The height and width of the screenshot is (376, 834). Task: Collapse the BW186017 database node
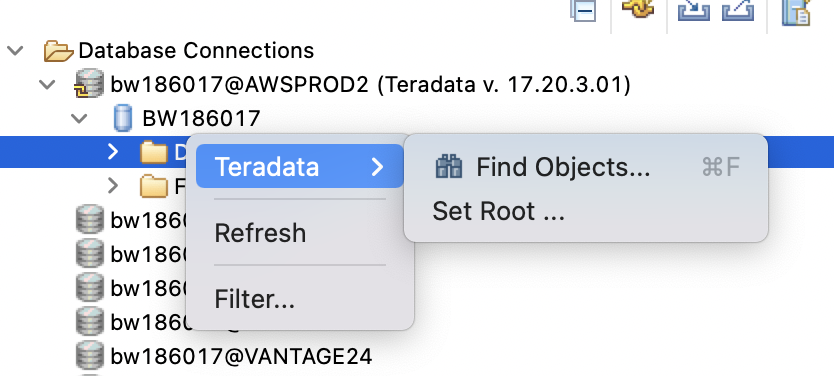tap(79, 118)
